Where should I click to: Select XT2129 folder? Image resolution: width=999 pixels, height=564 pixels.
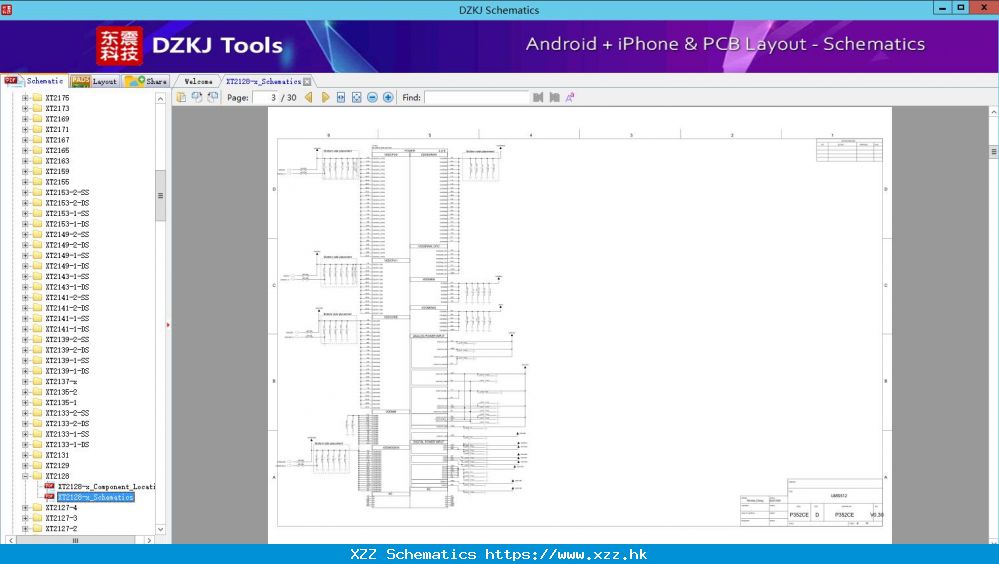coord(57,466)
